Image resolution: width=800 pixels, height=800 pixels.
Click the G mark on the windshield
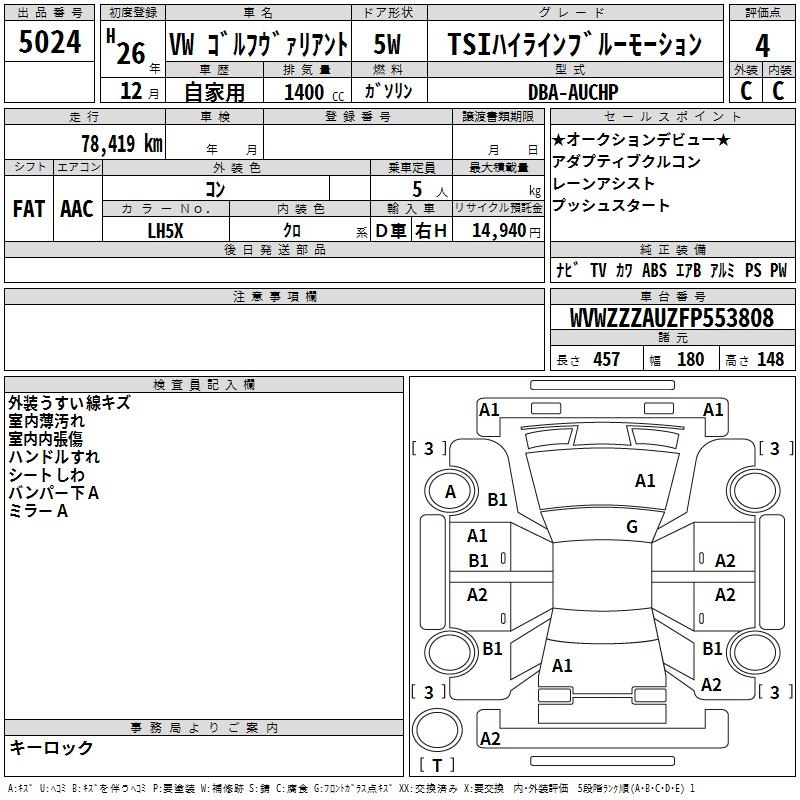pyautogui.click(x=632, y=527)
